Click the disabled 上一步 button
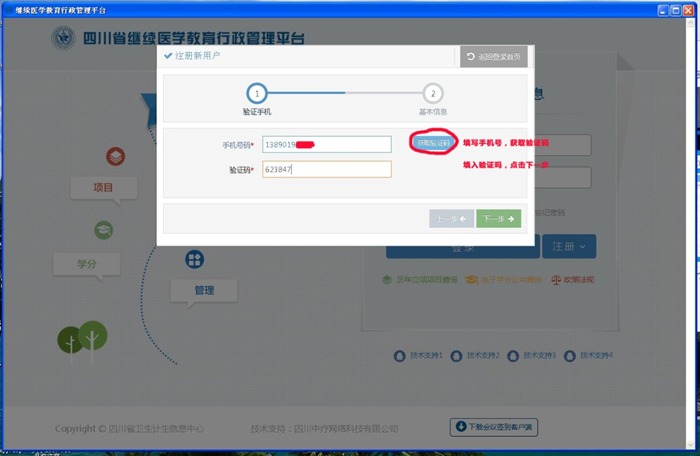The height and width of the screenshot is (456, 700). tap(451, 218)
